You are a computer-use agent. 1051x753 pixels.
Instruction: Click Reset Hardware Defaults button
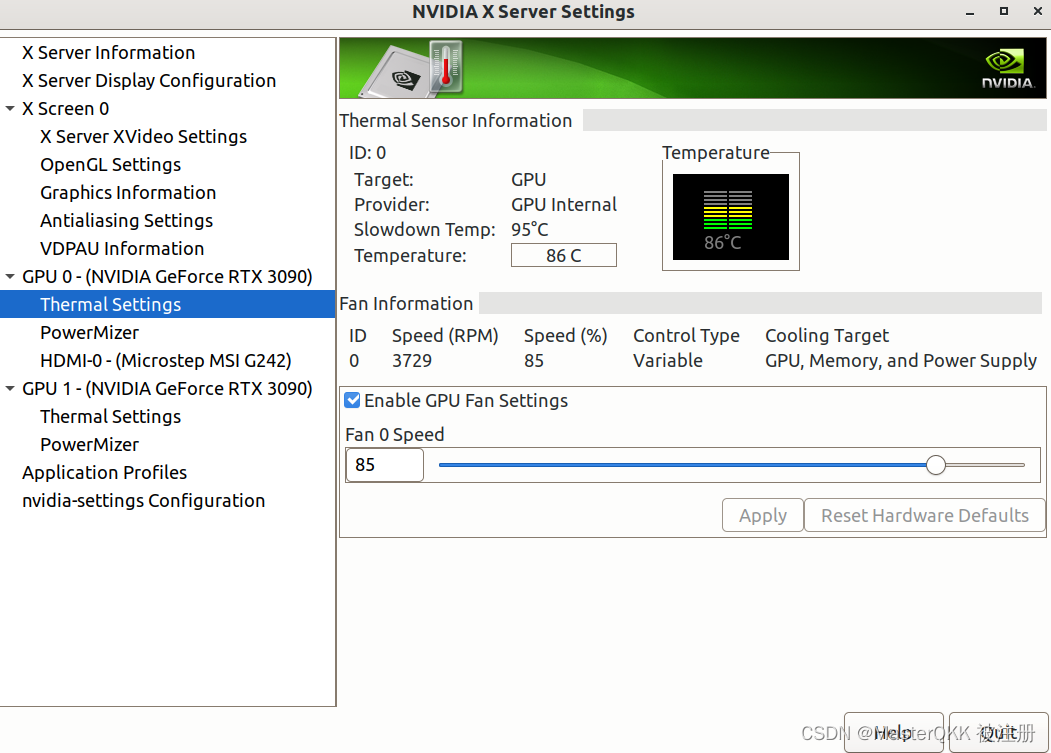[x=924, y=515]
